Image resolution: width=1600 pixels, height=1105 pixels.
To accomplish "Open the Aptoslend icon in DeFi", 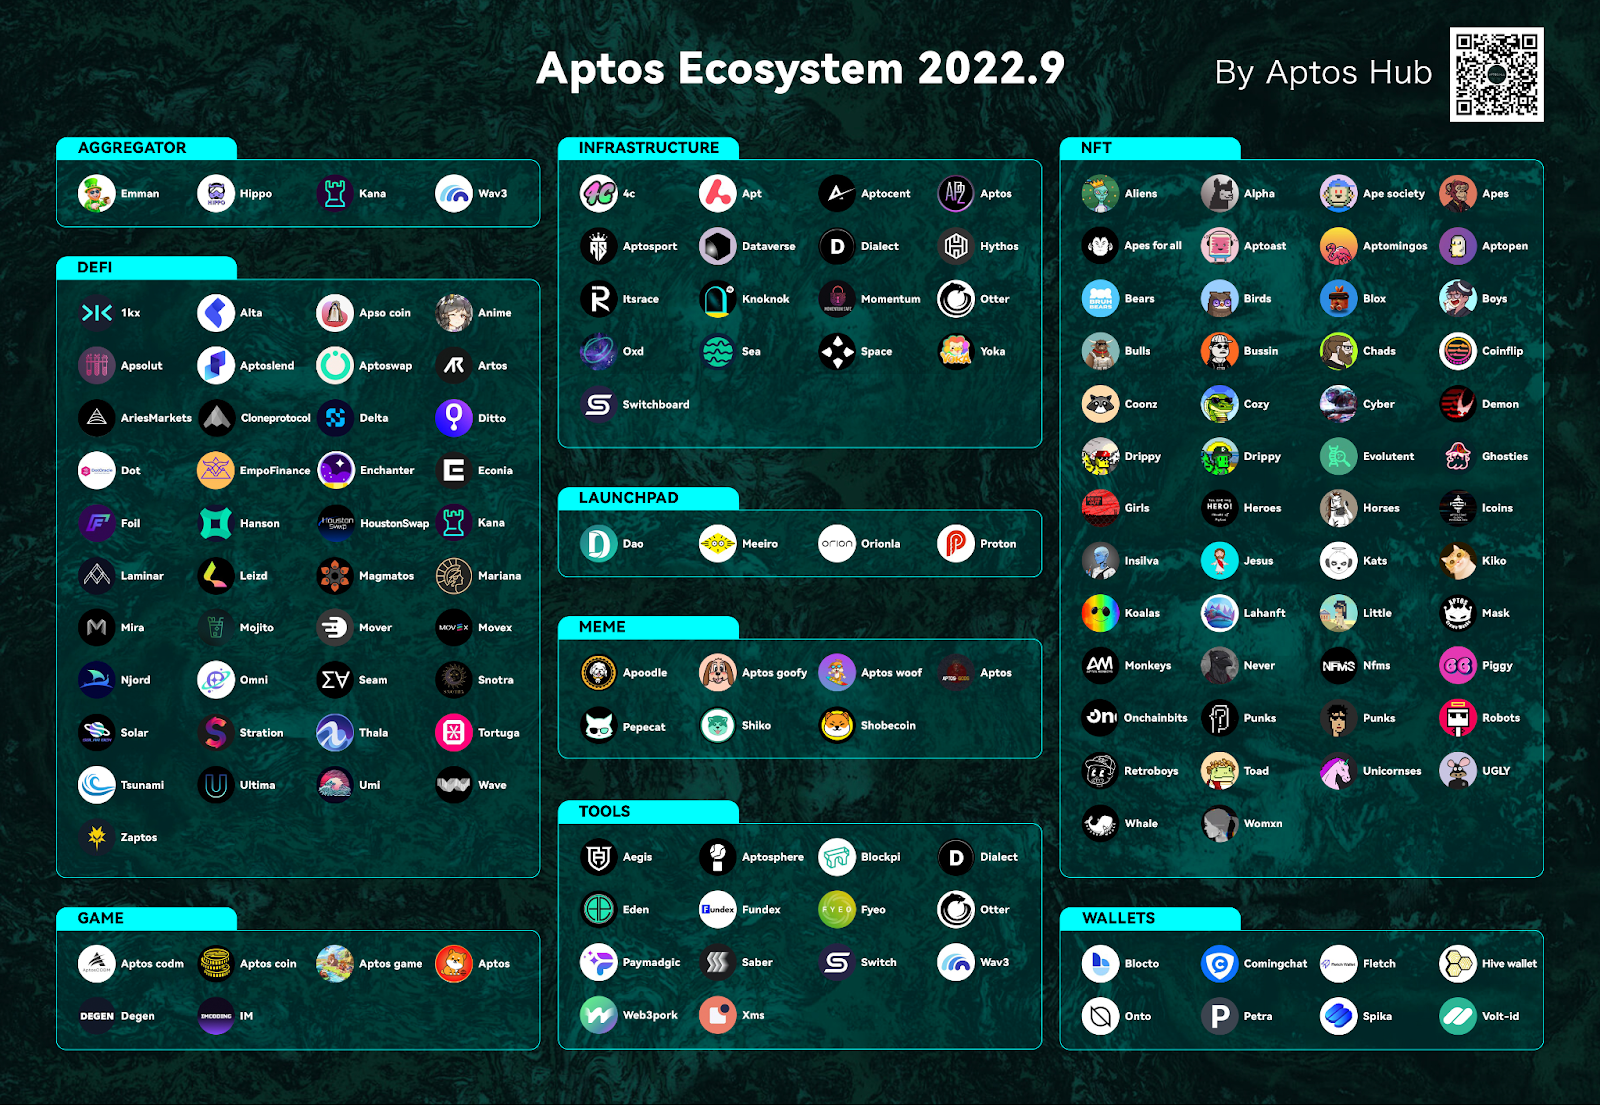I will [216, 366].
